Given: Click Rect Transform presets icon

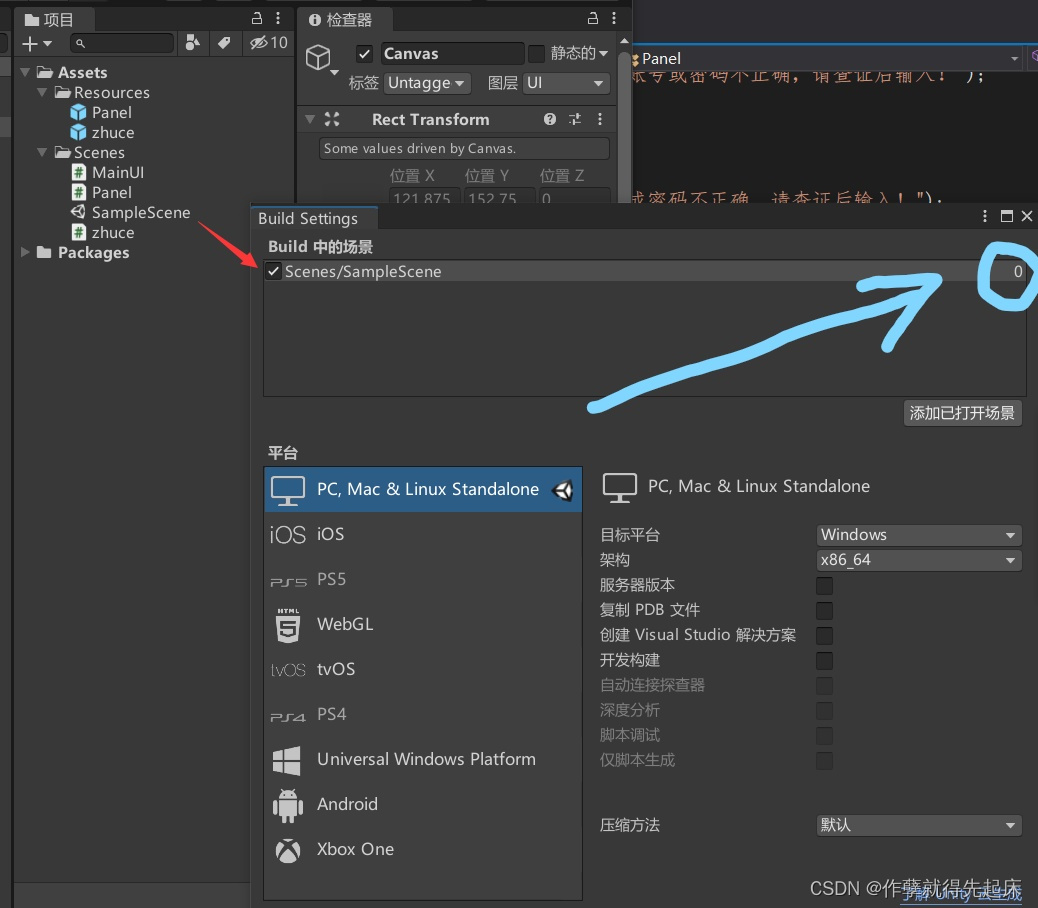Looking at the screenshot, I should pos(575,119).
